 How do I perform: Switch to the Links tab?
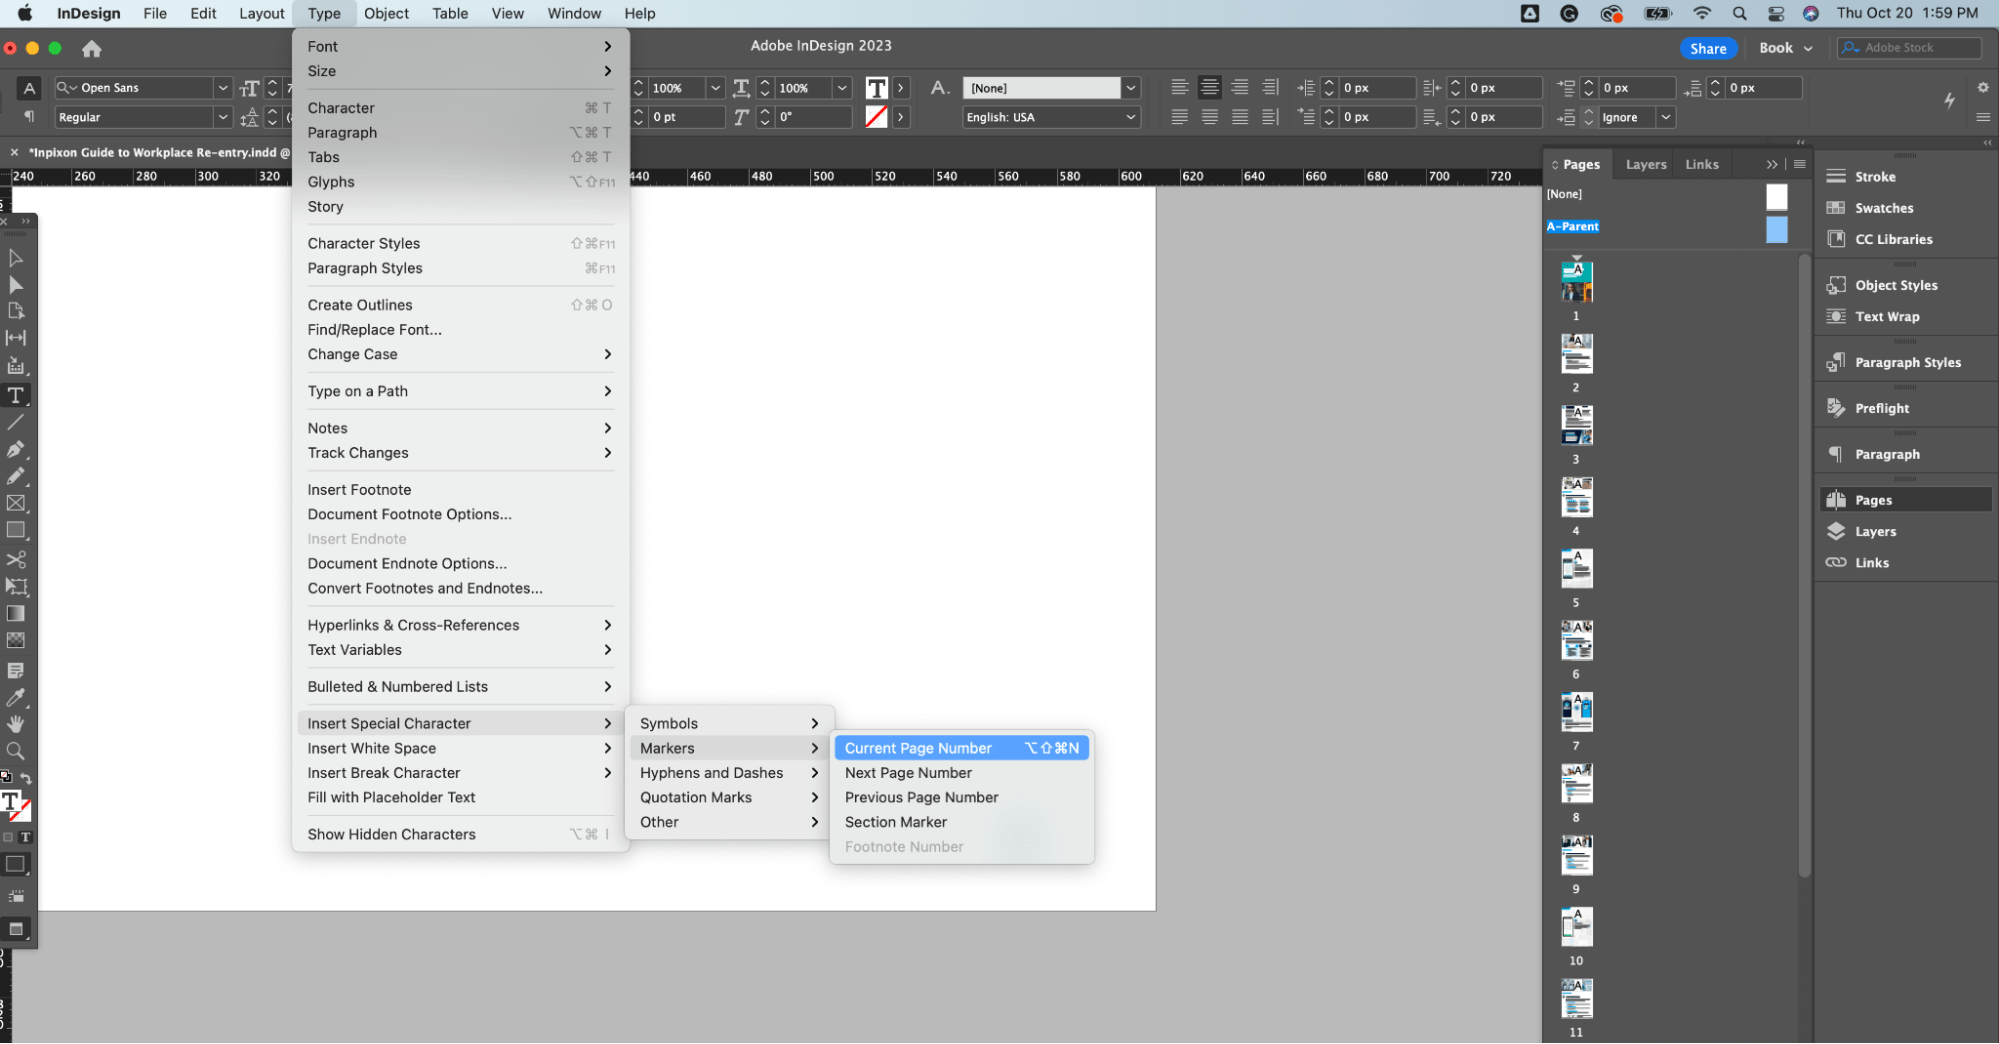click(1702, 164)
